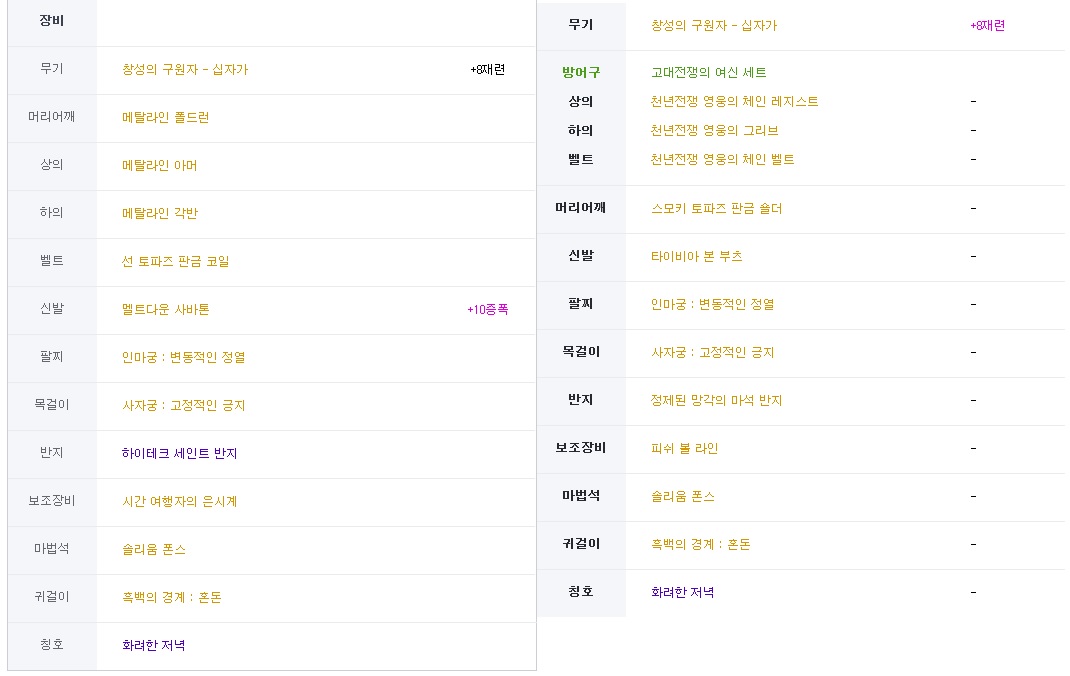Viewport: 1070px width, 676px height.
Task: Click the +10증폭 amplification label
Action: (x=487, y=309)
